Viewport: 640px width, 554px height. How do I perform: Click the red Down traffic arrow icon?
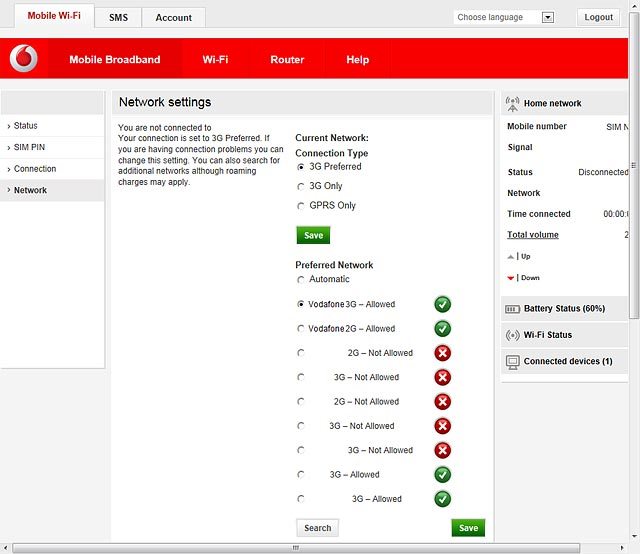tap(510, 278)
